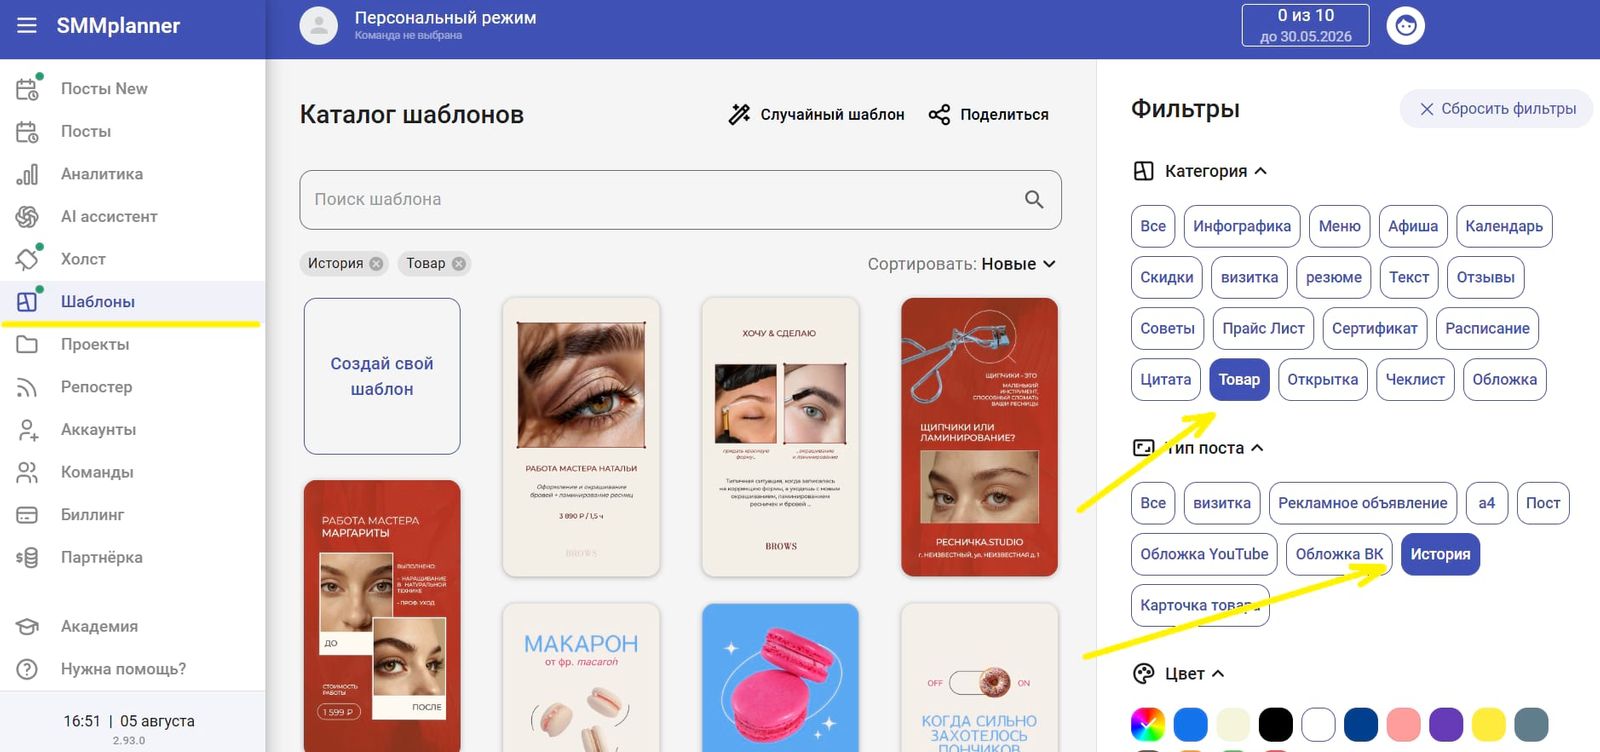Screen dimensions: 1600x752
Task: Open Биллинг from the sidebar
Action: click(92, 515)
